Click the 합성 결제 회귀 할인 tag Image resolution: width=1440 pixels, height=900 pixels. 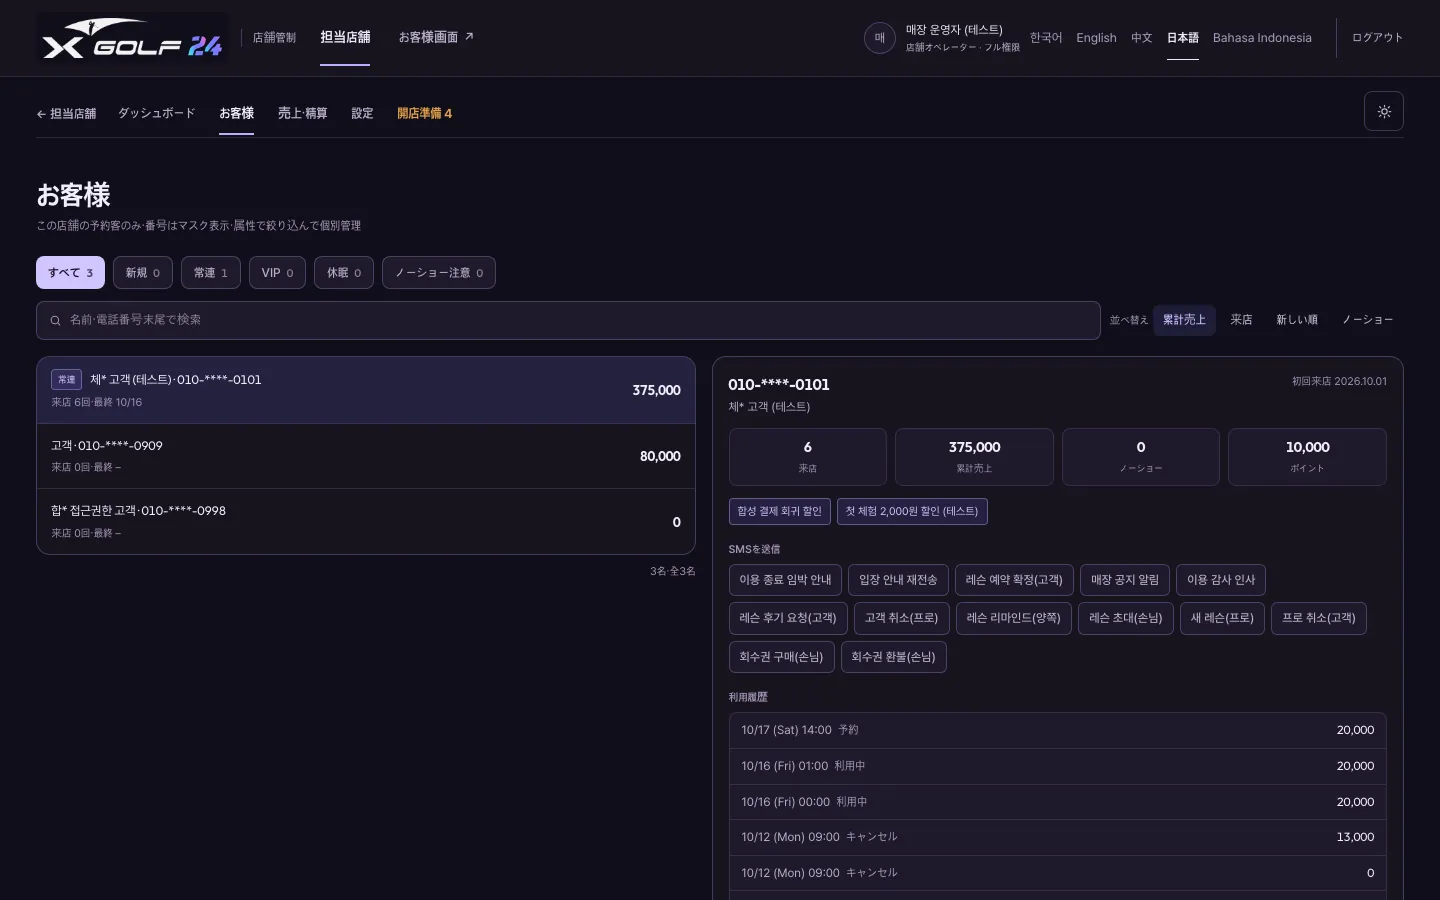coord(779,511)
